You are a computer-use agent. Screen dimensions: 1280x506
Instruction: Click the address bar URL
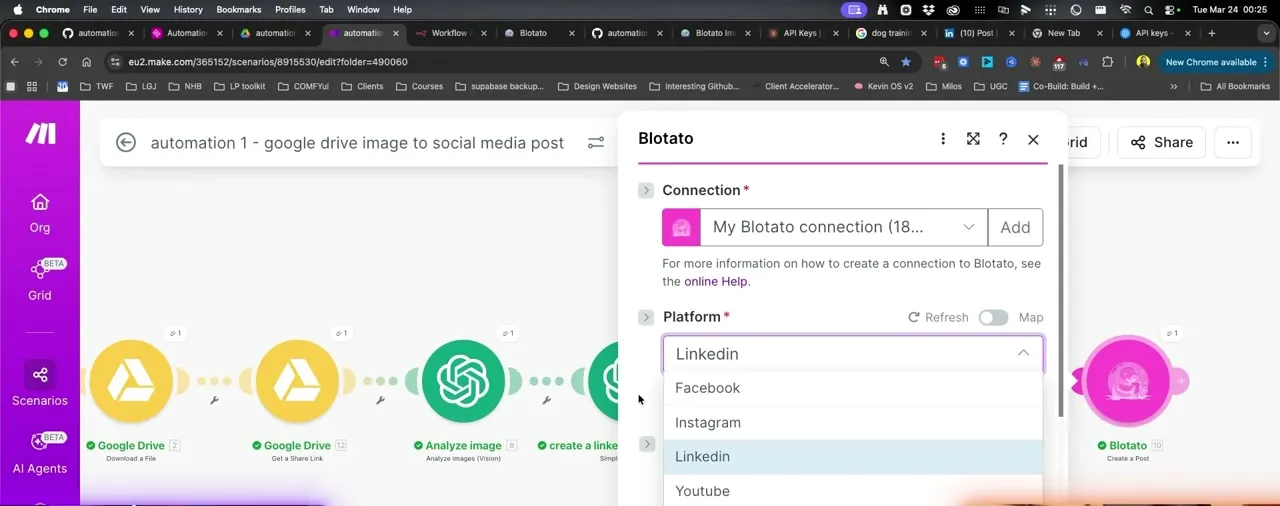(268, 62)
